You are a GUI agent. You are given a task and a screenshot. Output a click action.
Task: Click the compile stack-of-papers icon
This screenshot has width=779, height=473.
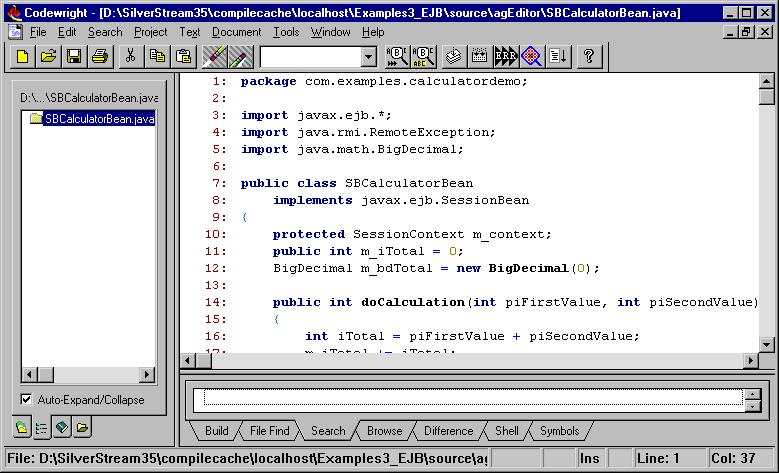(x=454, y=56)
